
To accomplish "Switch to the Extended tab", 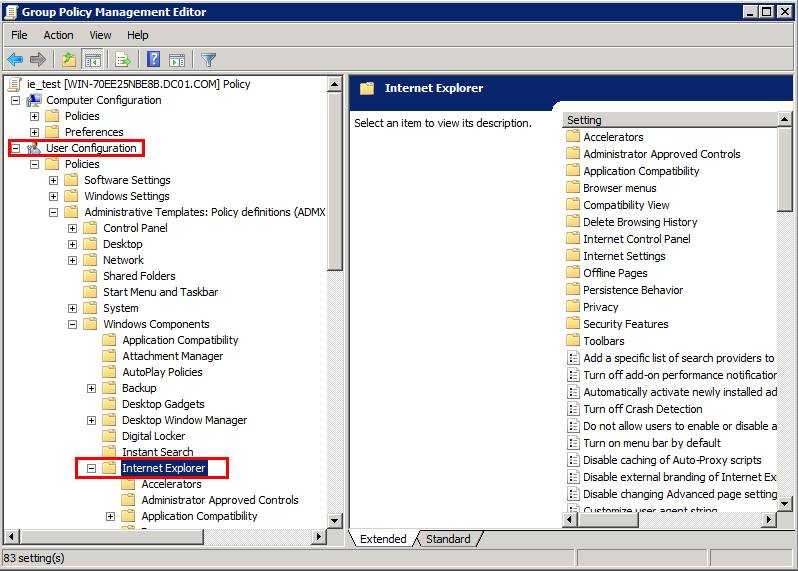I will coord(383,539).
